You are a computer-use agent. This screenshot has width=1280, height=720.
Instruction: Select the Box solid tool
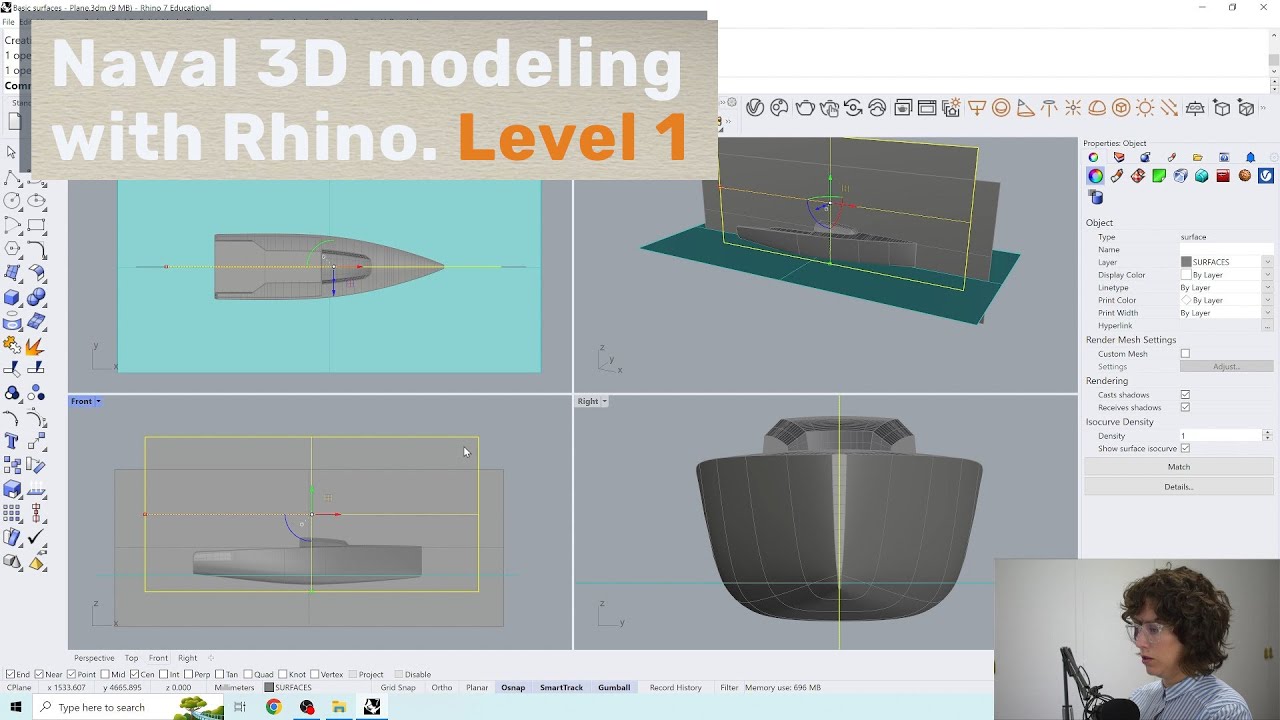[12, 298]
